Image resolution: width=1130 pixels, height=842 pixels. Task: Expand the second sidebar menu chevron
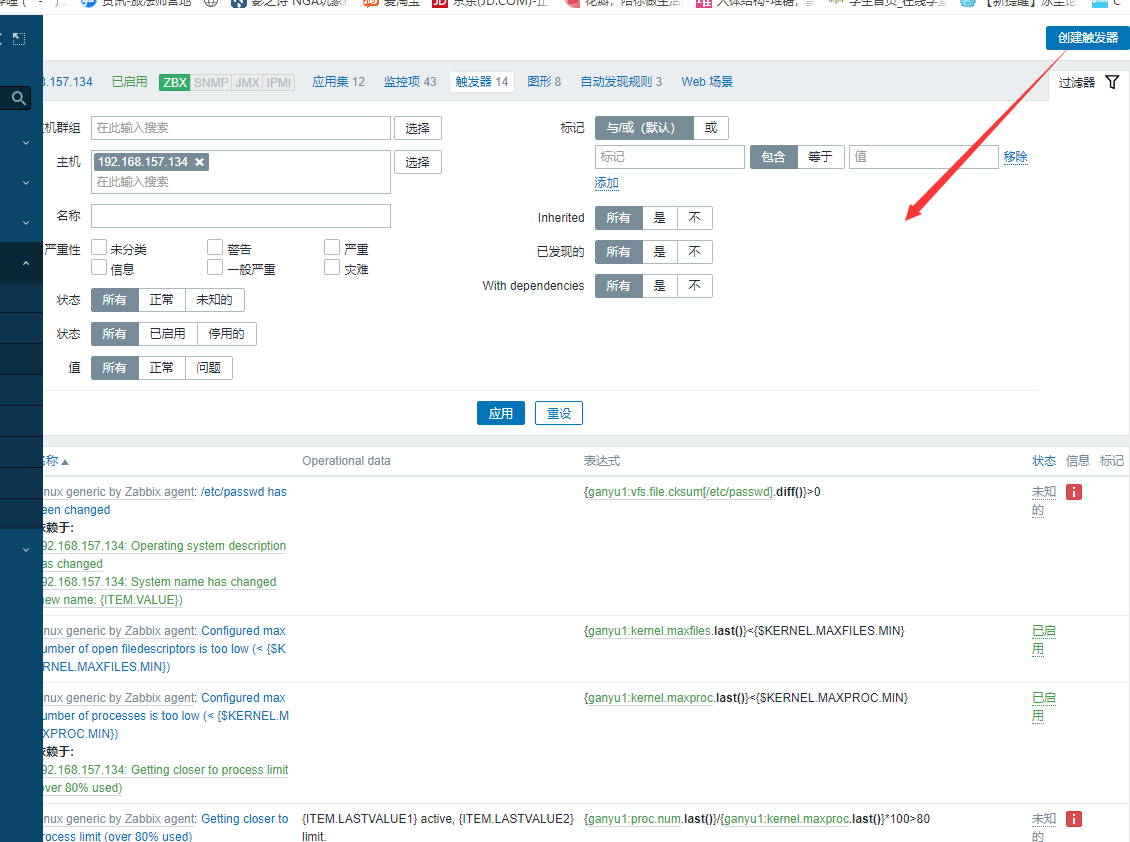point(26,183)
